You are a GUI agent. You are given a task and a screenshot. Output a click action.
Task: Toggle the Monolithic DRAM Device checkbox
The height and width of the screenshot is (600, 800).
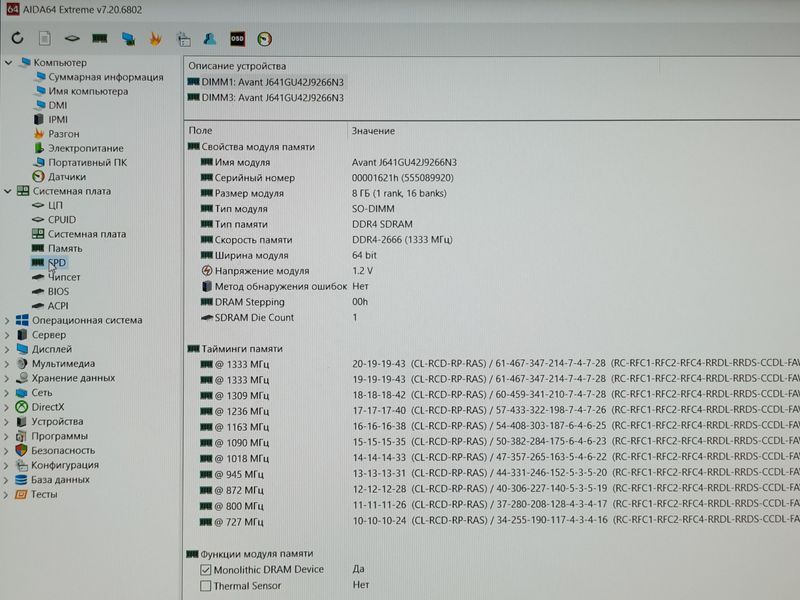click(206, 570)
